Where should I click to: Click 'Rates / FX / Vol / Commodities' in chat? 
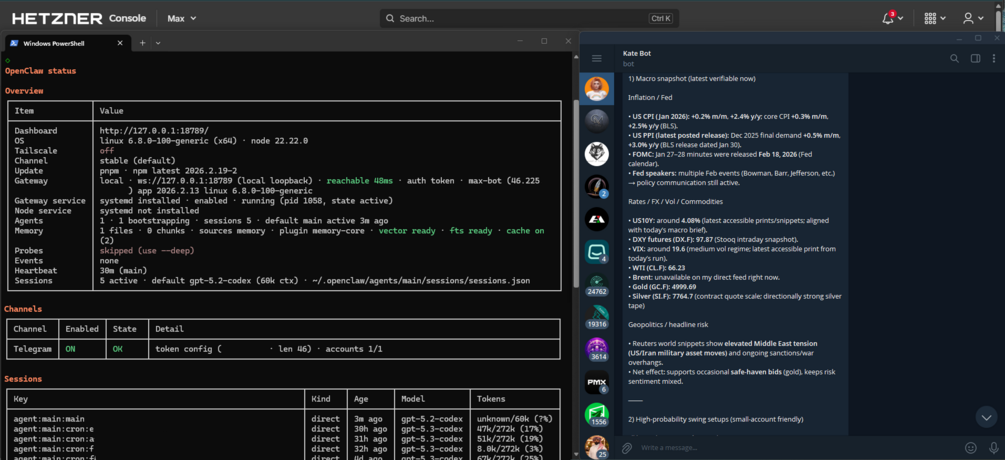point(674,202)
